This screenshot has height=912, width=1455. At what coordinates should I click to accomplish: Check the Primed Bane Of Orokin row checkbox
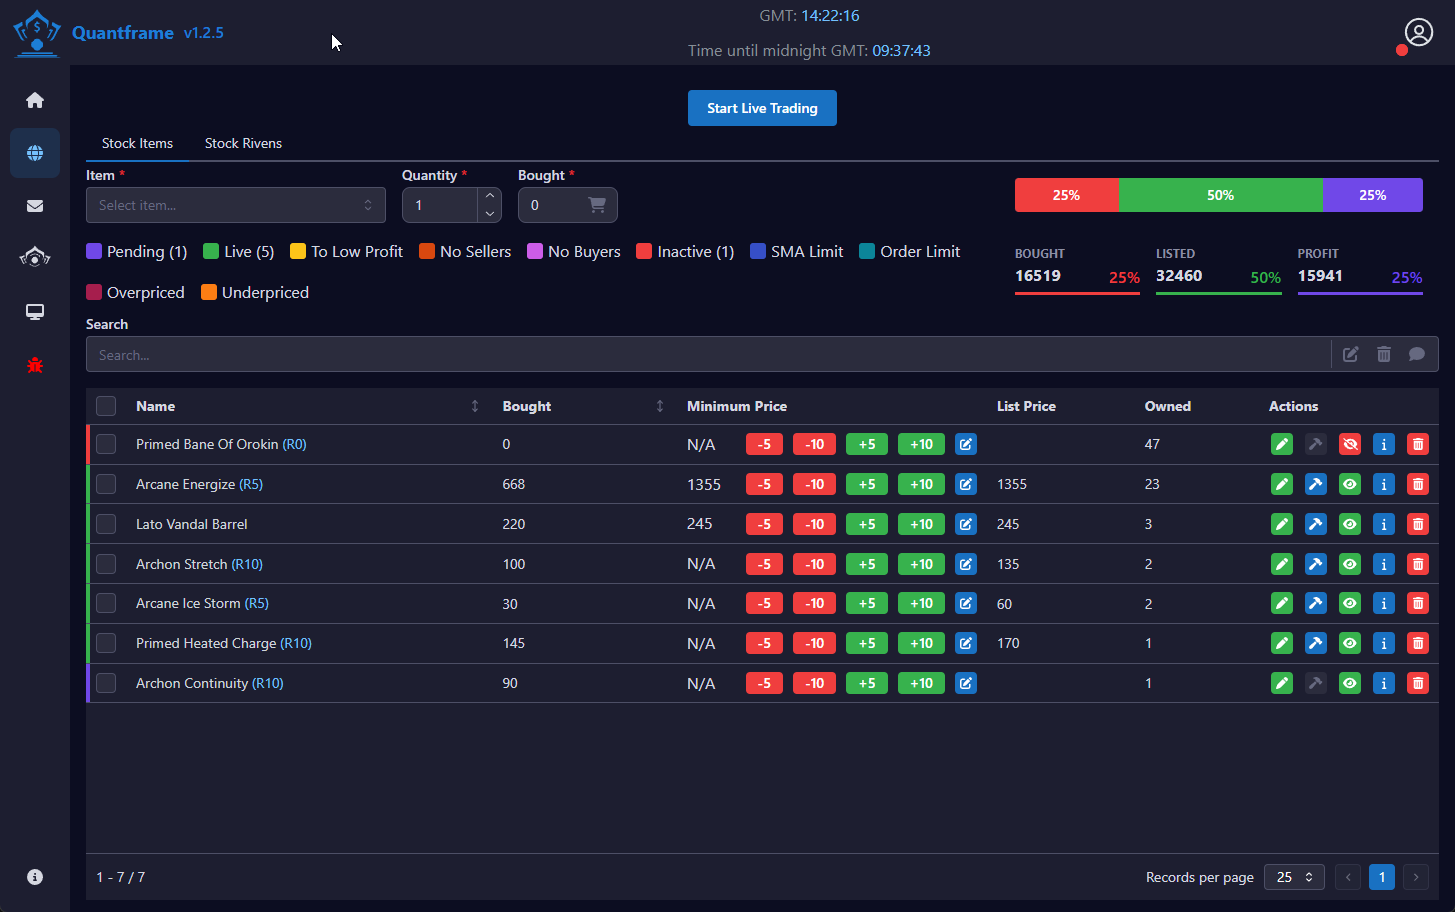coord(106,444)
